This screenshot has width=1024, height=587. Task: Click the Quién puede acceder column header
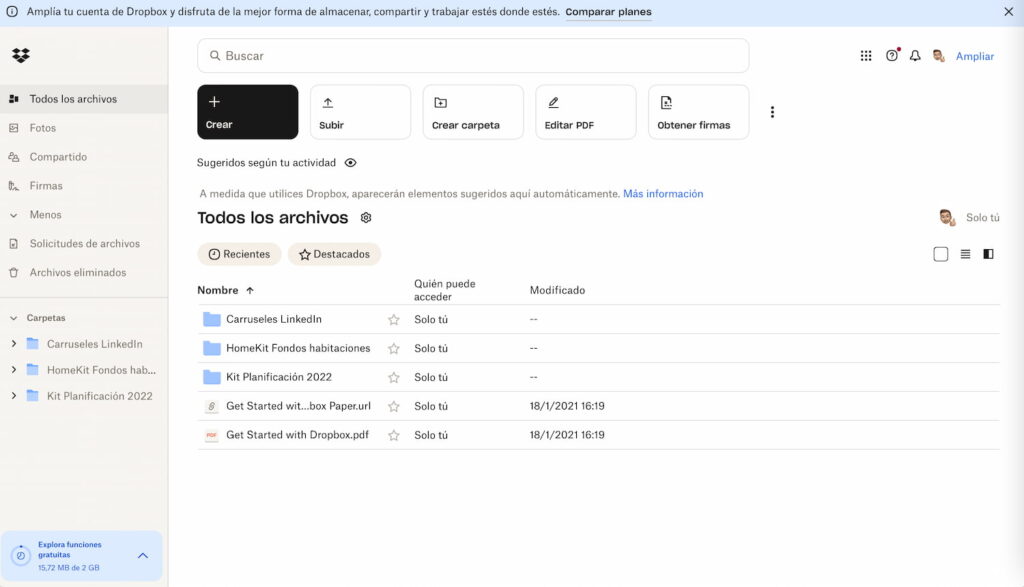click(x=445, y=291)
